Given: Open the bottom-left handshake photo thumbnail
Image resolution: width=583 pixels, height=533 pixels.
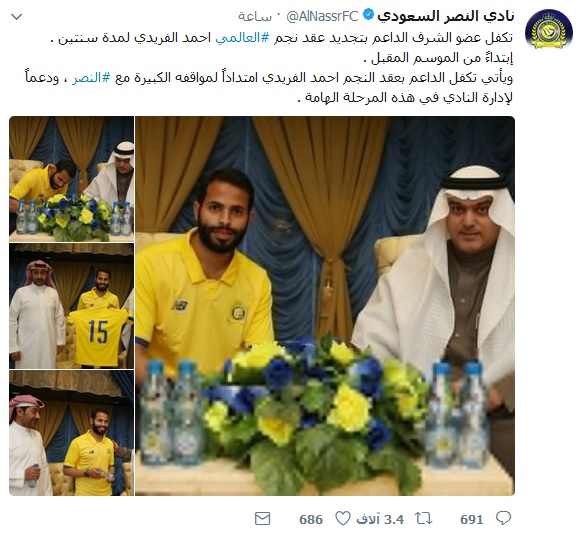Looking at the screenshot, I should pos(71,433).
